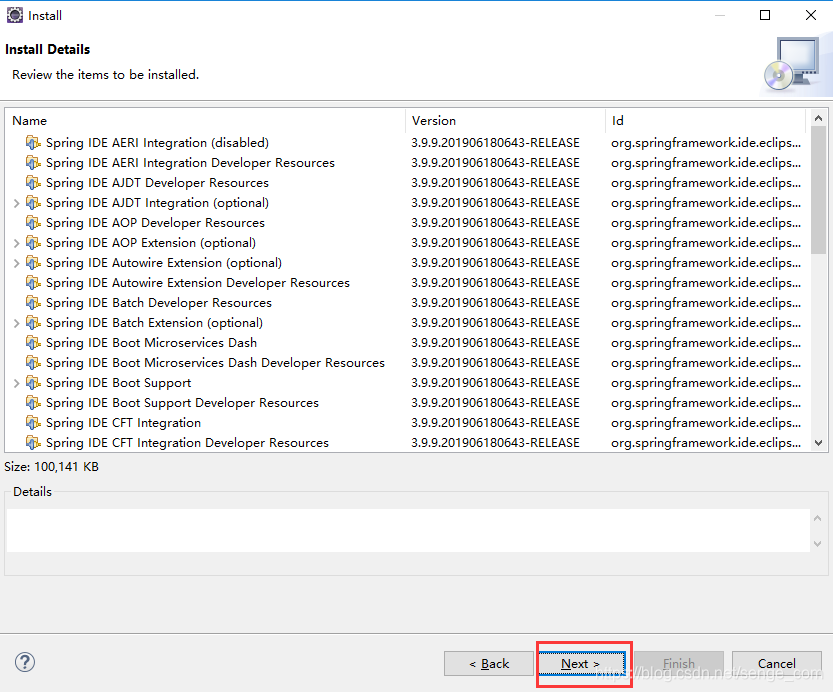Click icon beside Spring IDE Batch Developer Resources
Viewport: 833px width, 692px height.
click(x=33, y=303)
